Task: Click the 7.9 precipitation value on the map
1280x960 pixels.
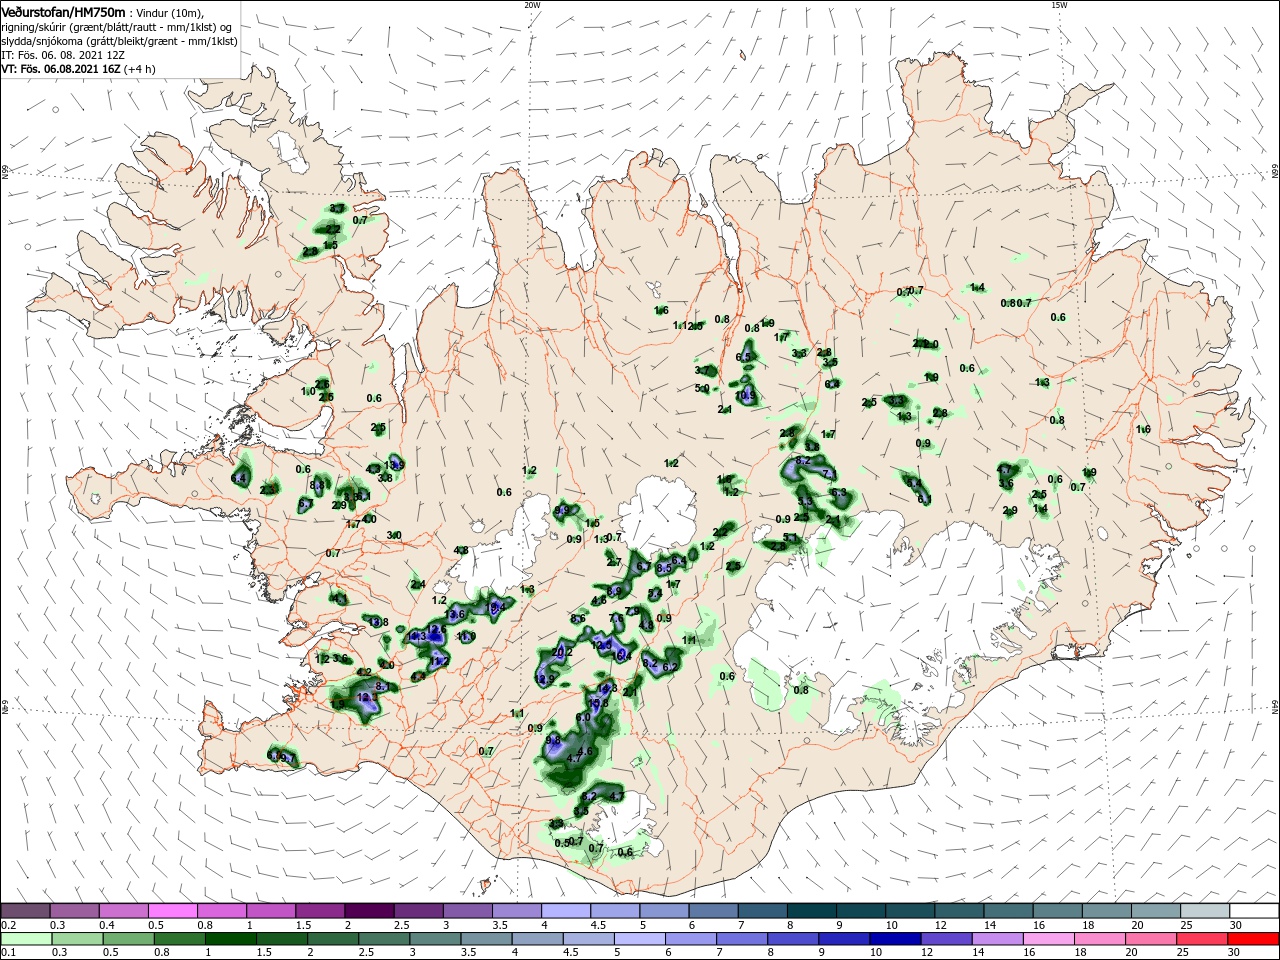Action: coord(632,610)
